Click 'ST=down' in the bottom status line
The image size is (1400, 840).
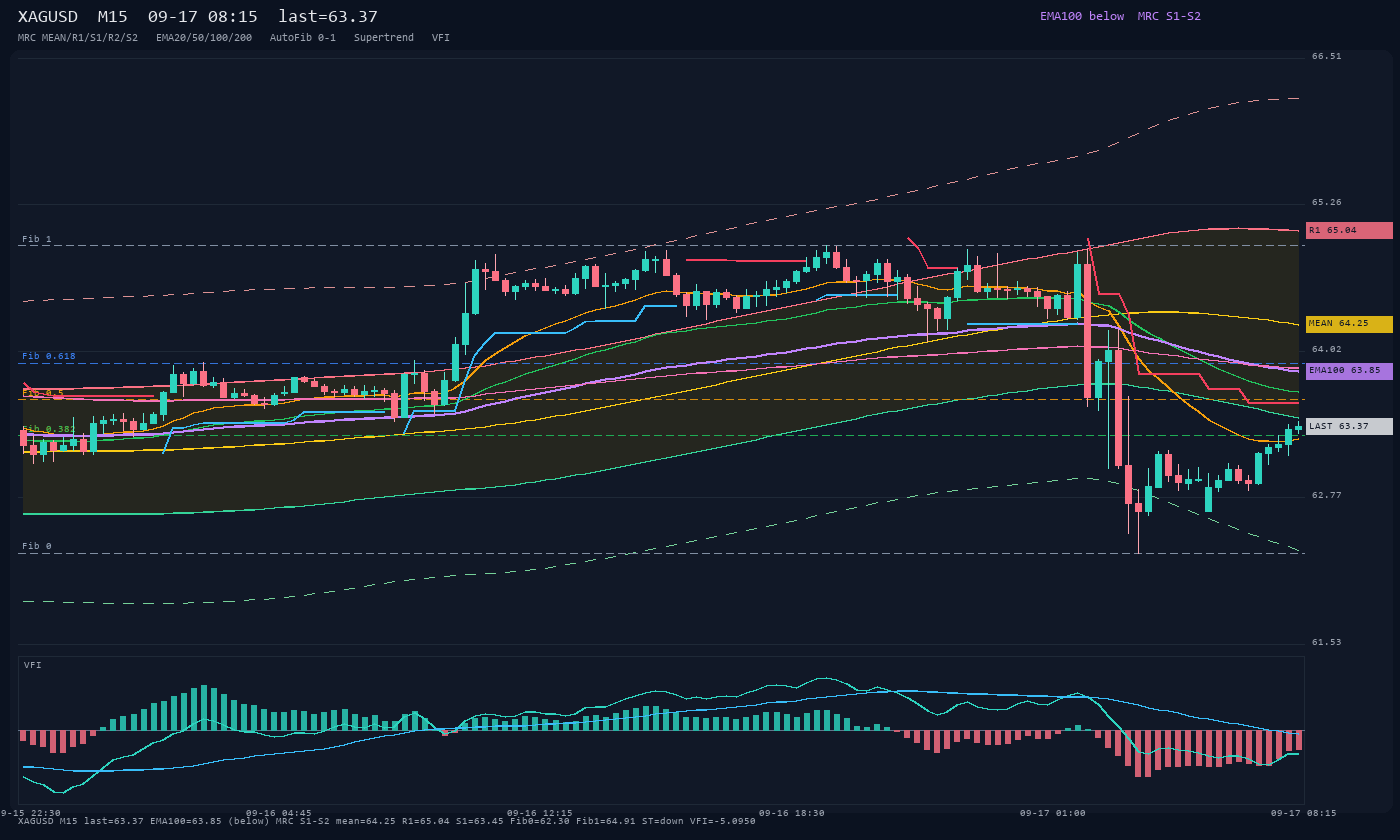[x=663, y=821]
